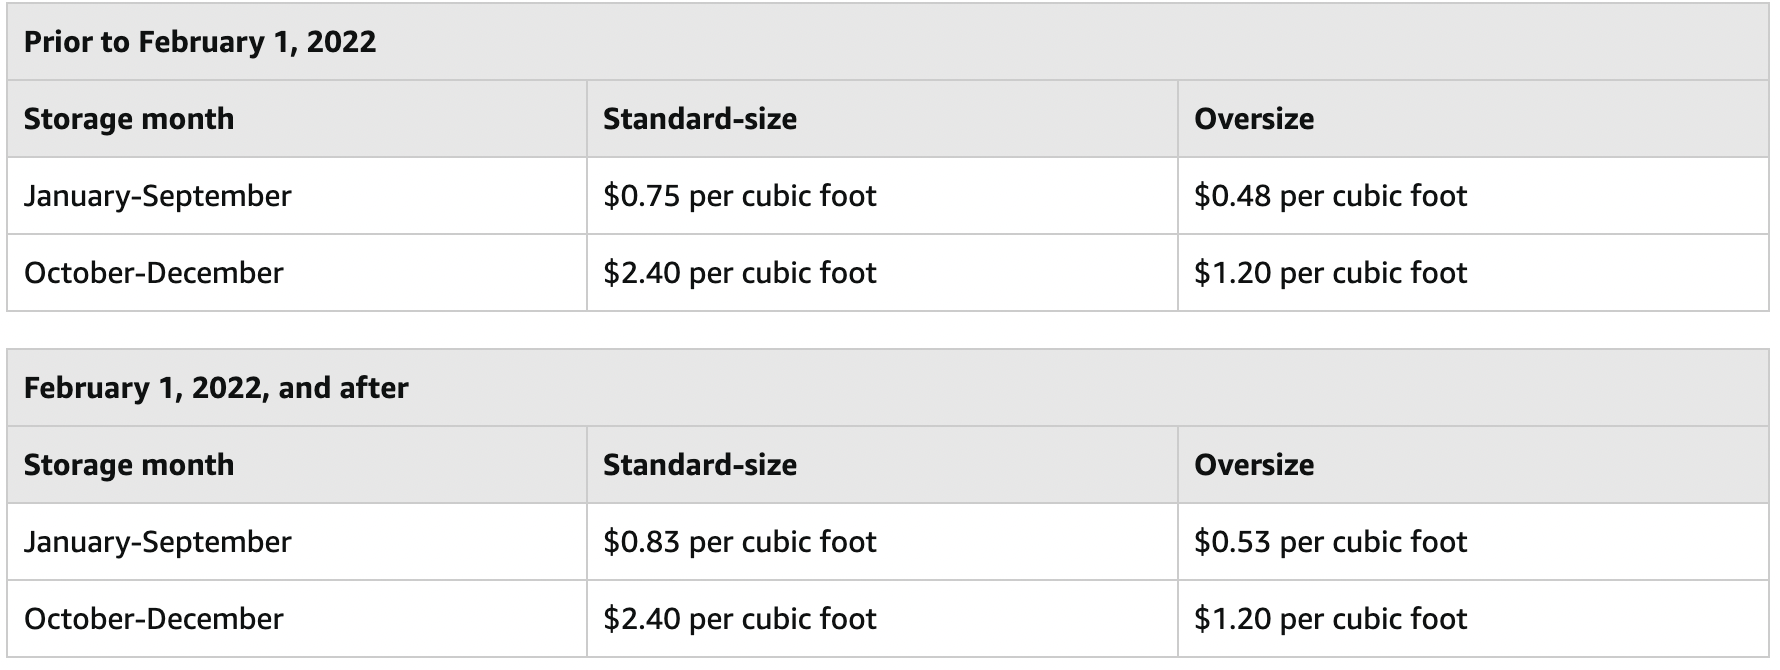Select January-September row label beside $0.83
This screenshot has height=670, width=1780.
coord(158,542)
